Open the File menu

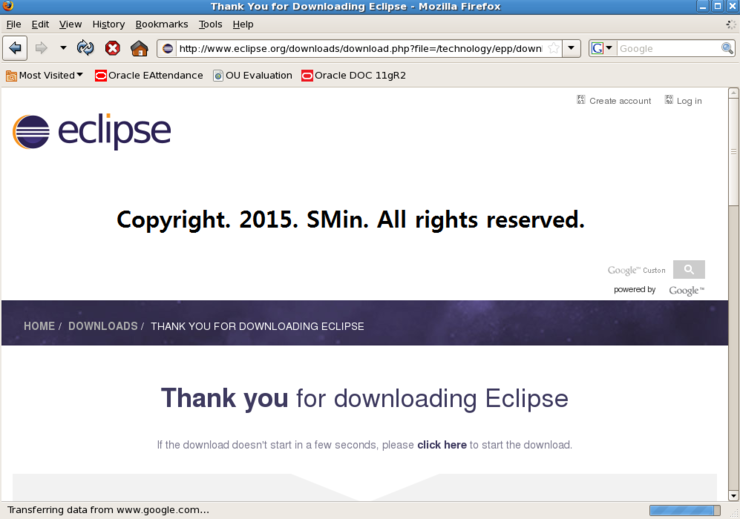(x=13, y=24)
